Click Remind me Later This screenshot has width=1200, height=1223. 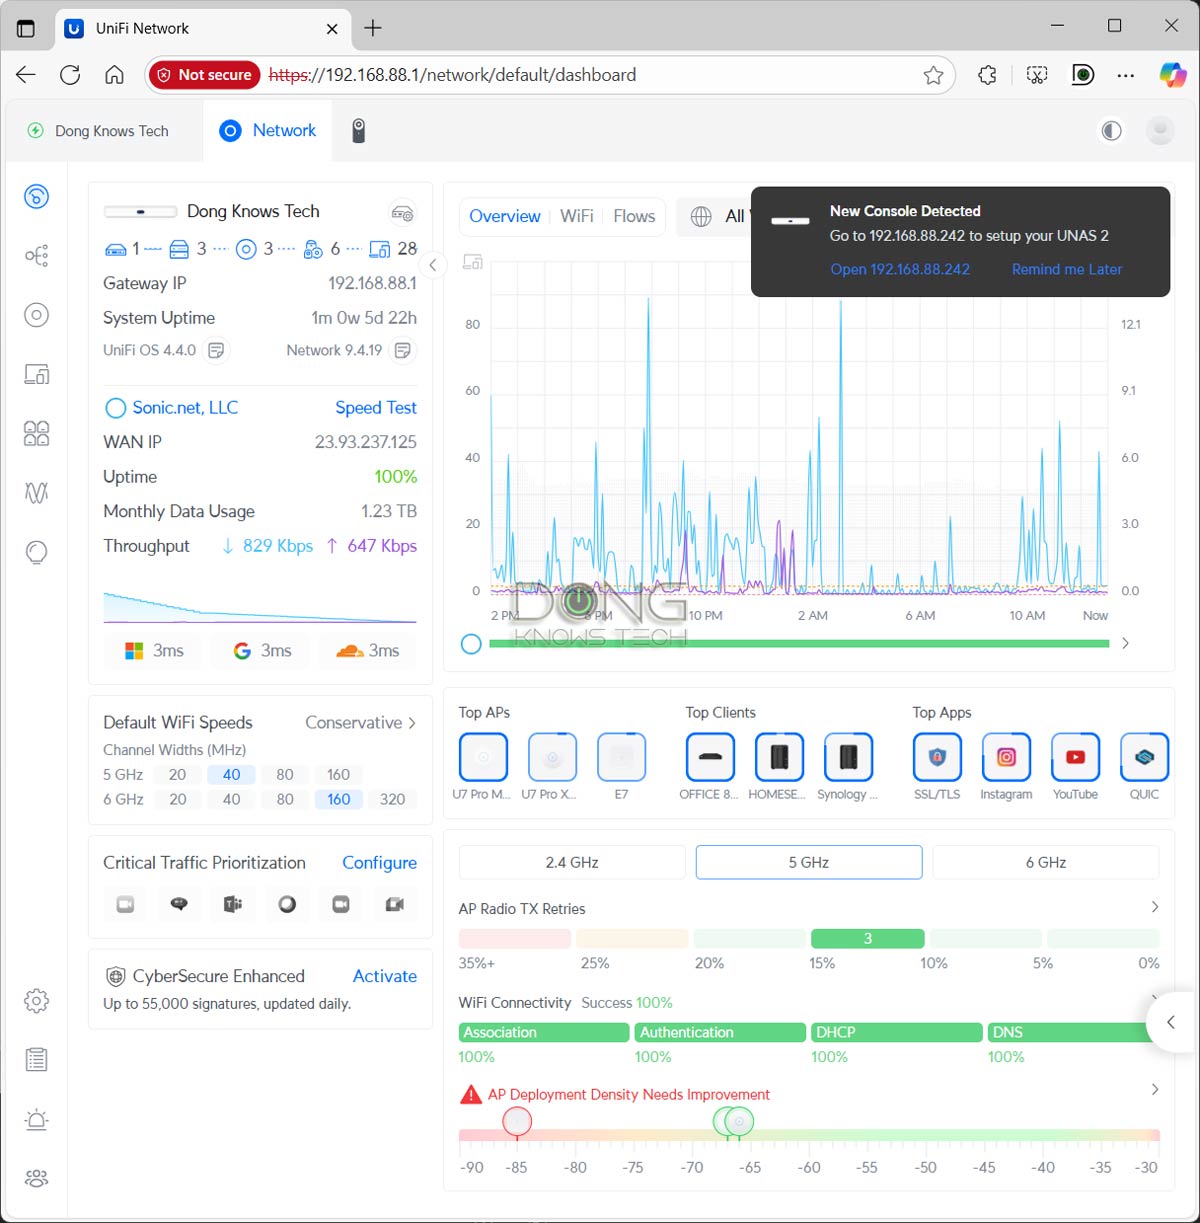pyautogui.click(x=1067, y=269)
